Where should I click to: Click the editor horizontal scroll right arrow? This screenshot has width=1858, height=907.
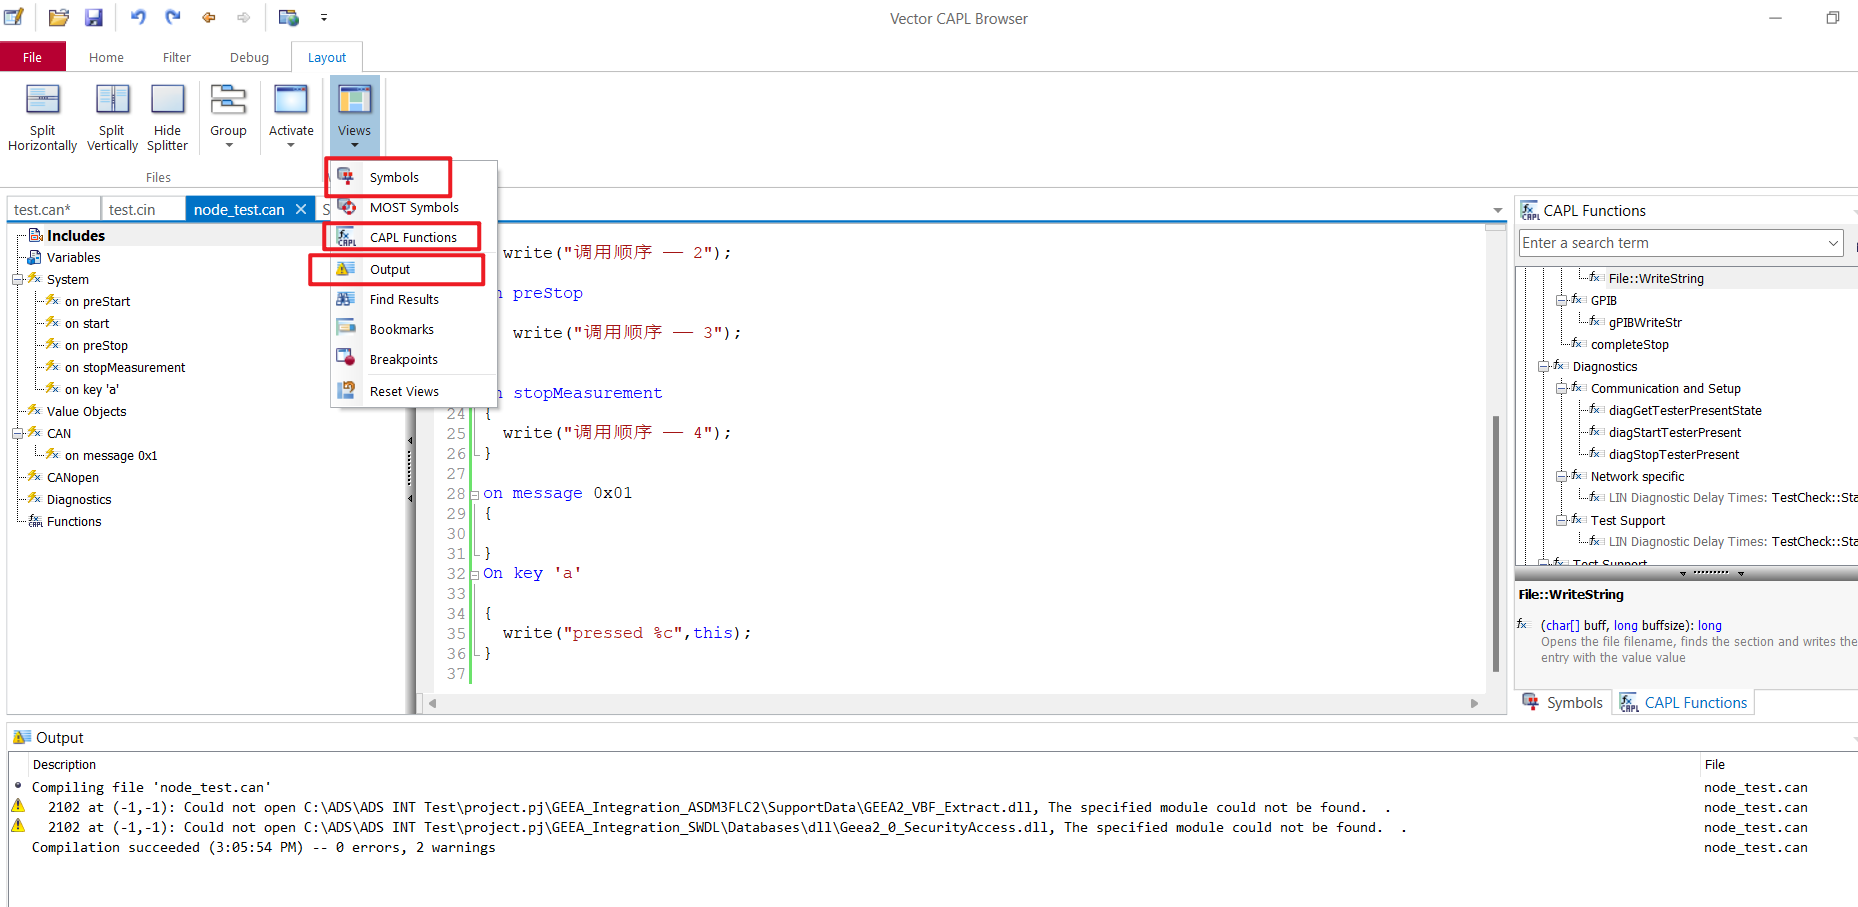1474,703
